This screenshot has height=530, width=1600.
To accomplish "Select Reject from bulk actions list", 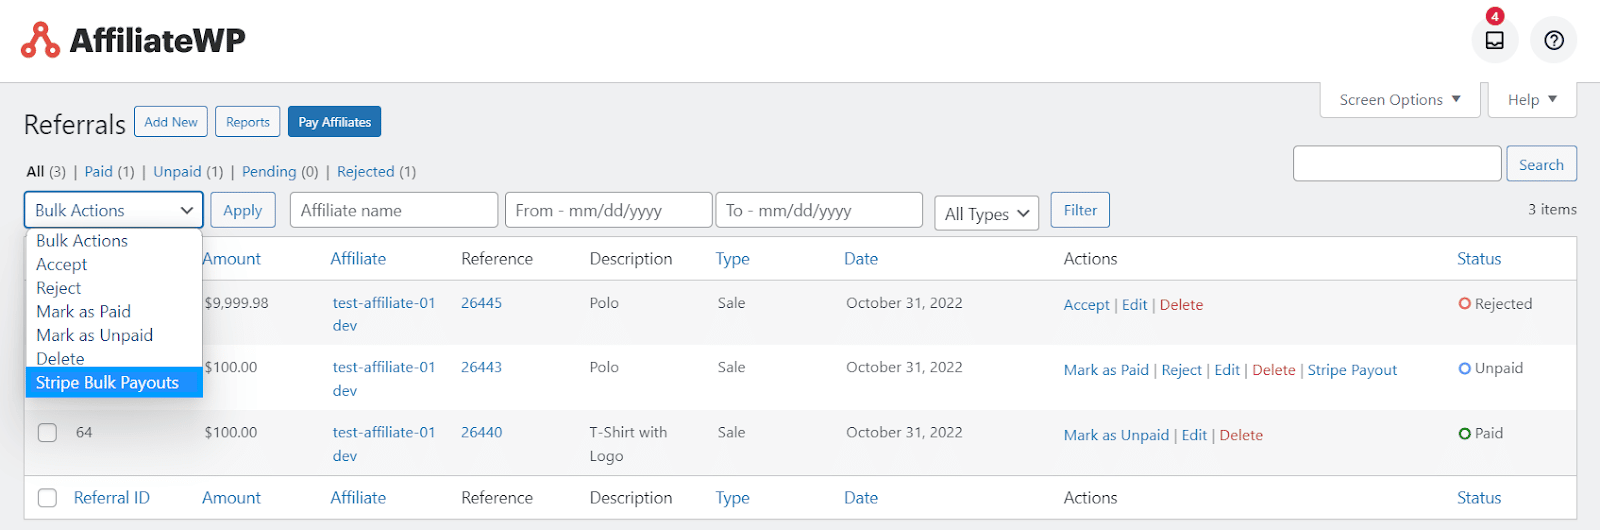I will click(114, 288).
